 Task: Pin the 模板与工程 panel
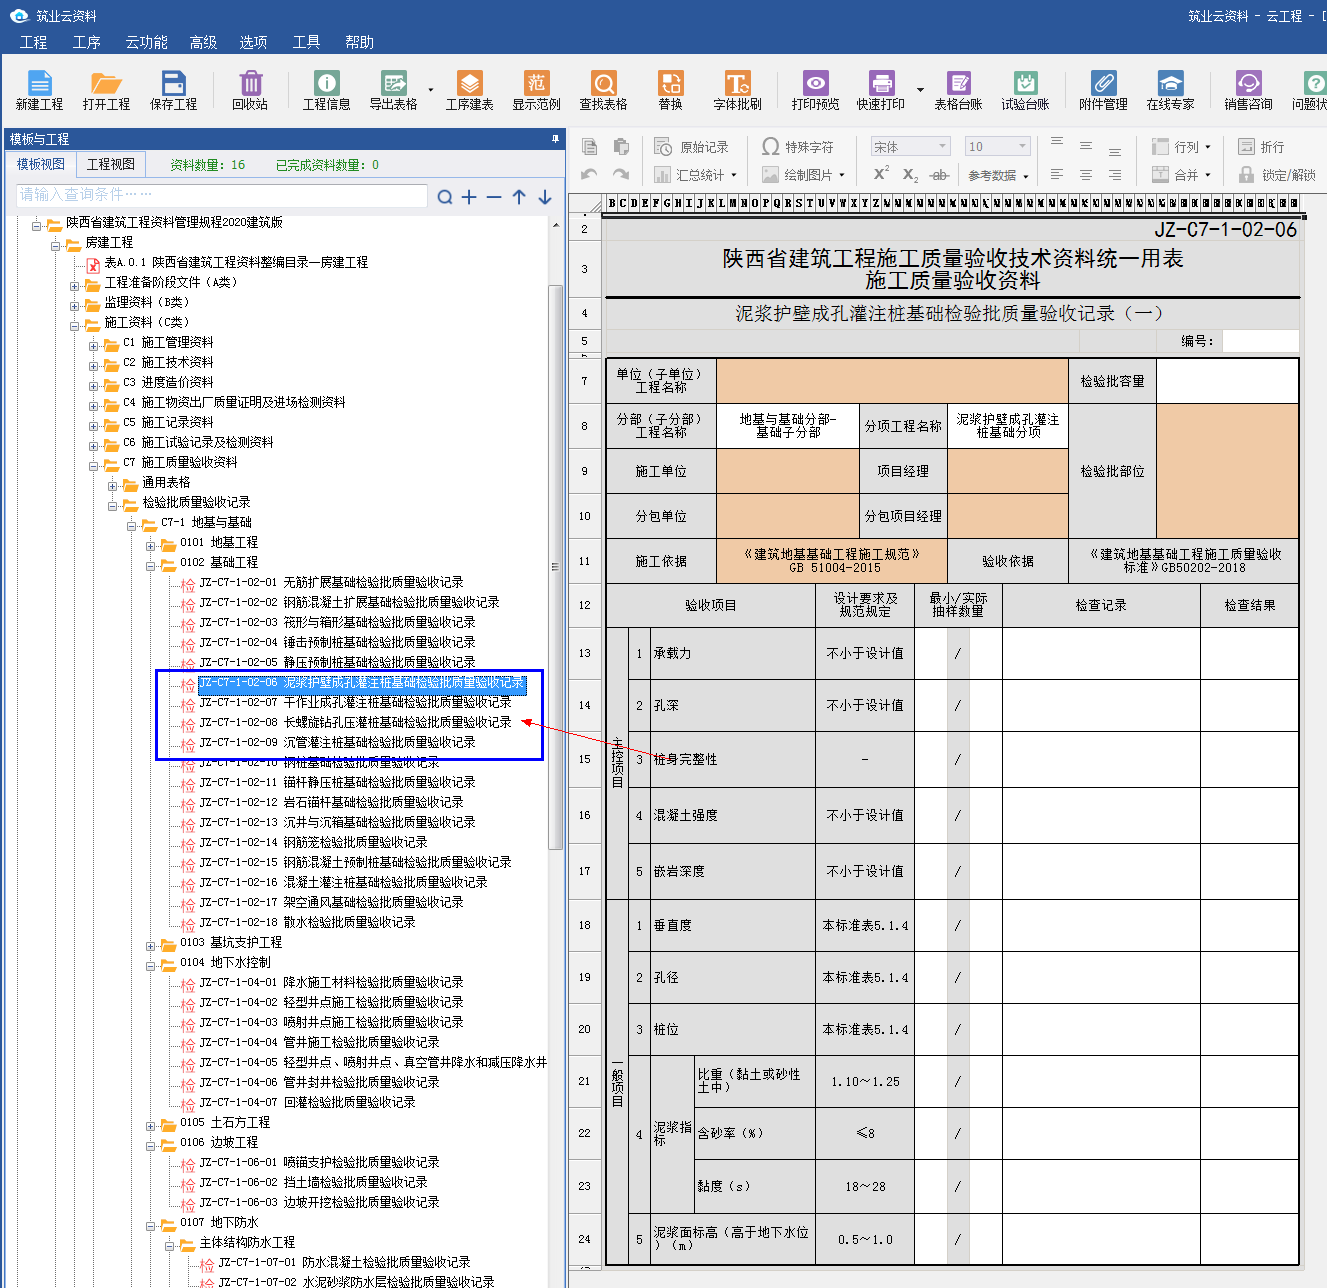555,139
